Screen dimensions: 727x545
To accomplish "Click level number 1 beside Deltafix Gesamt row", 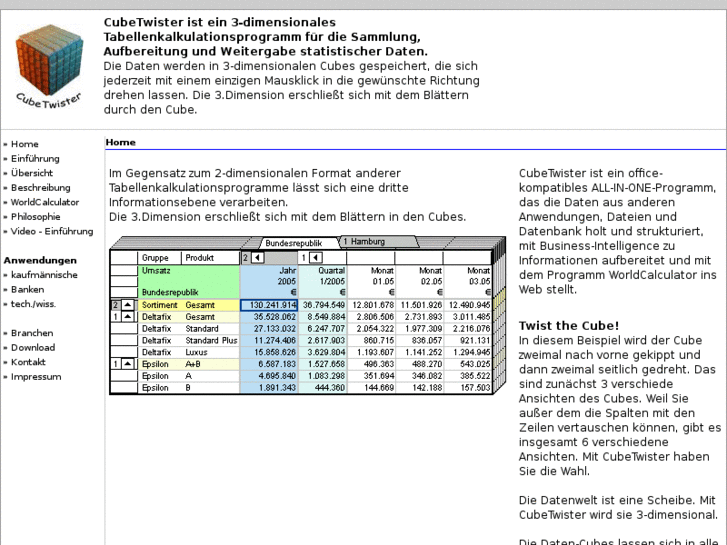I will [116, 317].
